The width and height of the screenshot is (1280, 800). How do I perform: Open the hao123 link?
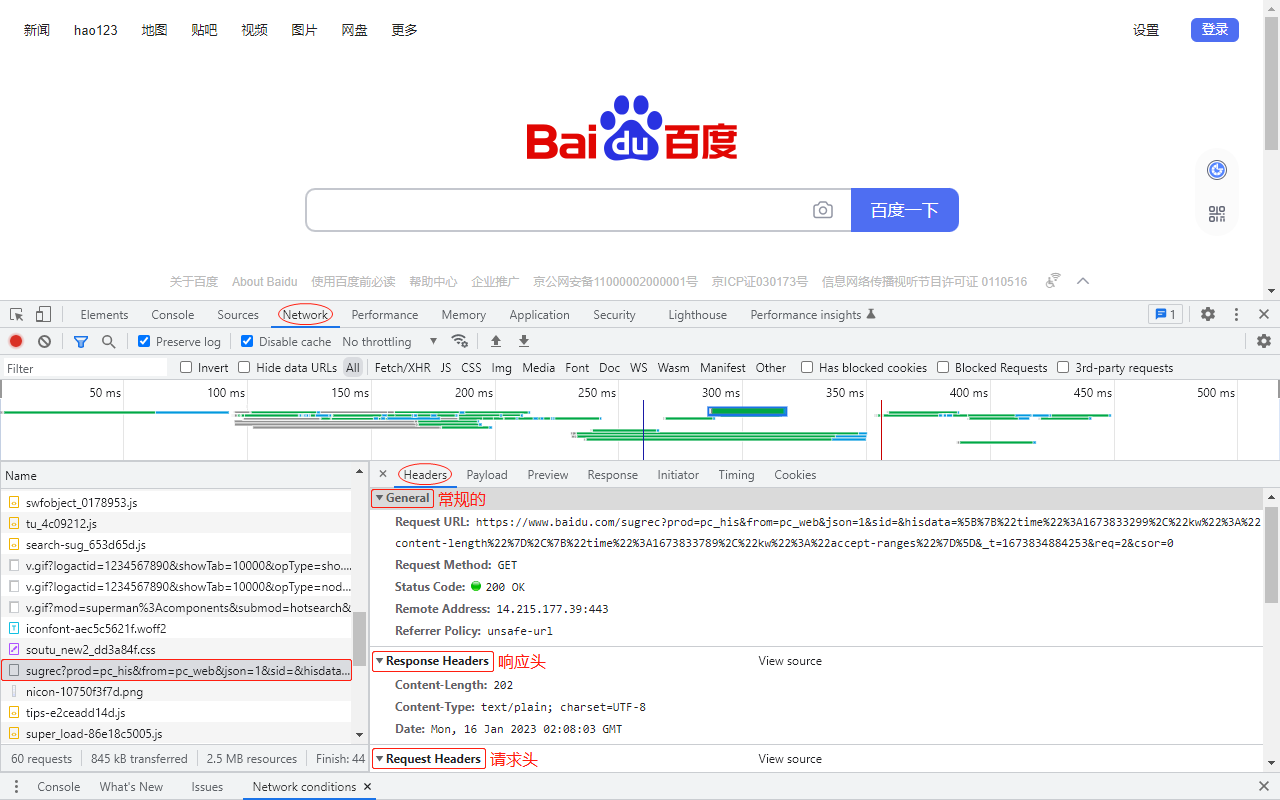pos(96,30)
